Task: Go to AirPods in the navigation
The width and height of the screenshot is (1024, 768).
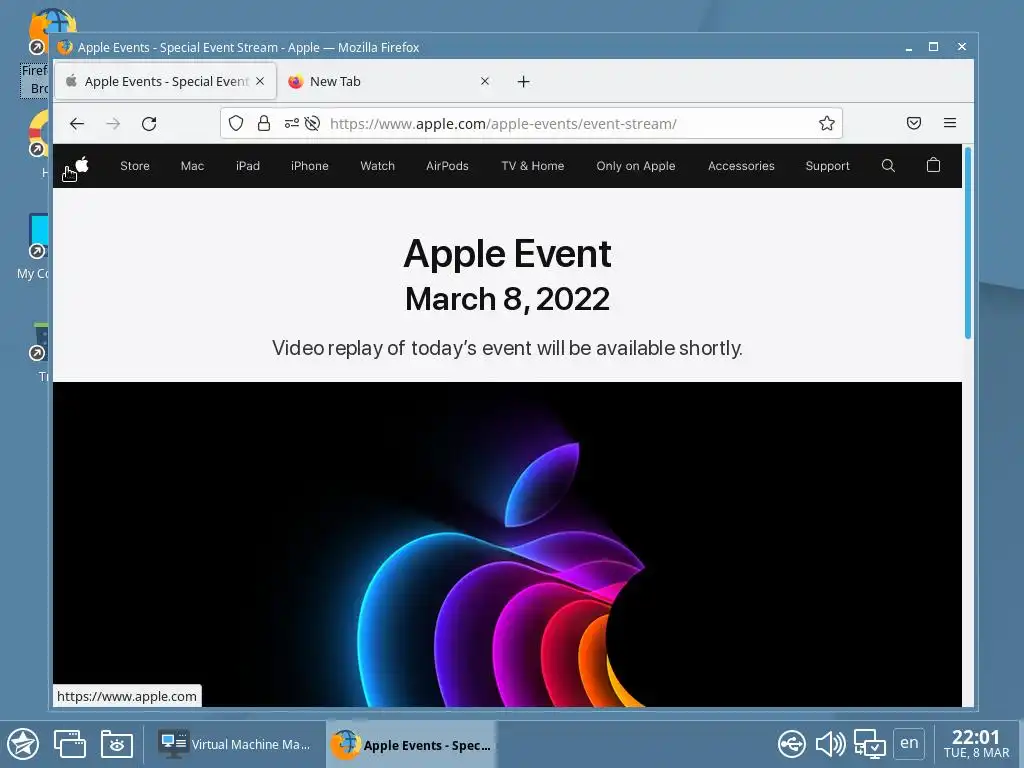Action: click(447, 166)
